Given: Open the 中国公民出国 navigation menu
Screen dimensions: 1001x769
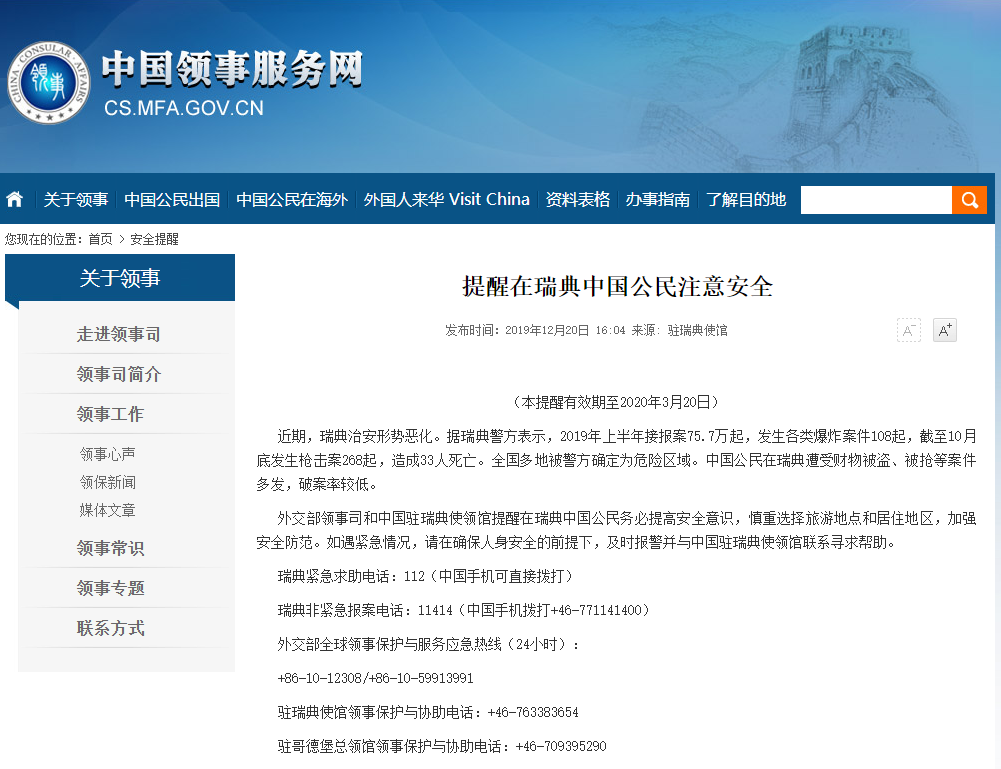Looking at the screenshot, I should (x=172, y=200).
